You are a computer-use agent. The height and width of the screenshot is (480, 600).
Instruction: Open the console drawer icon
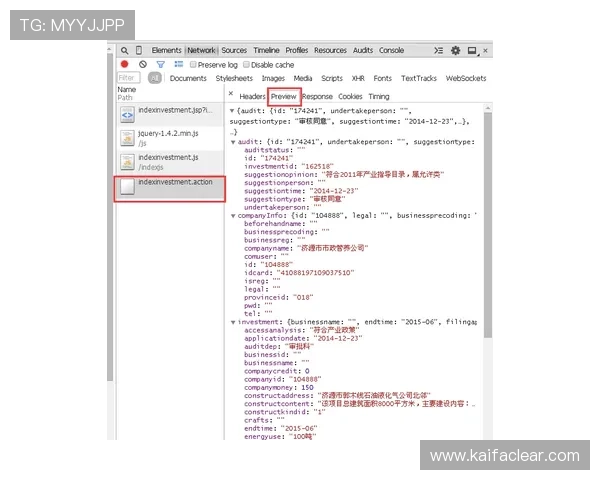tap(439, 51)
